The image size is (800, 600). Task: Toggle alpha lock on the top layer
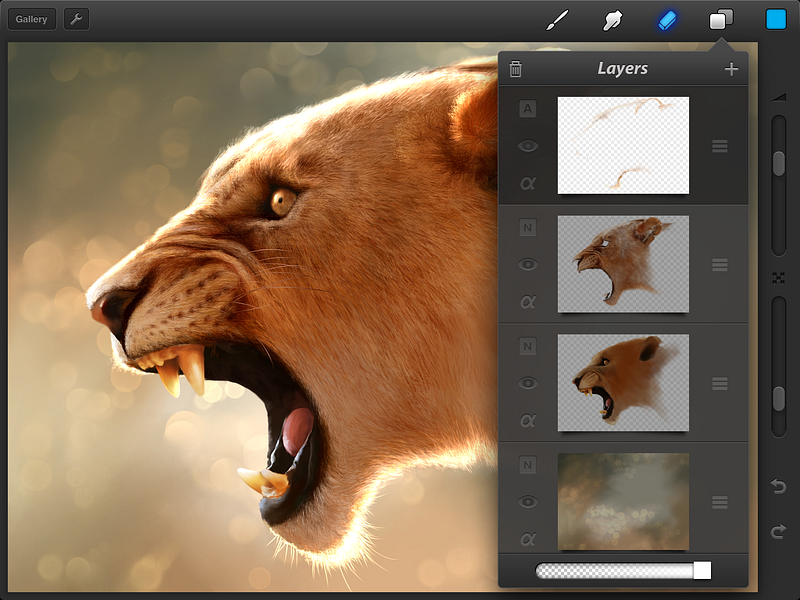pos(528,183)
